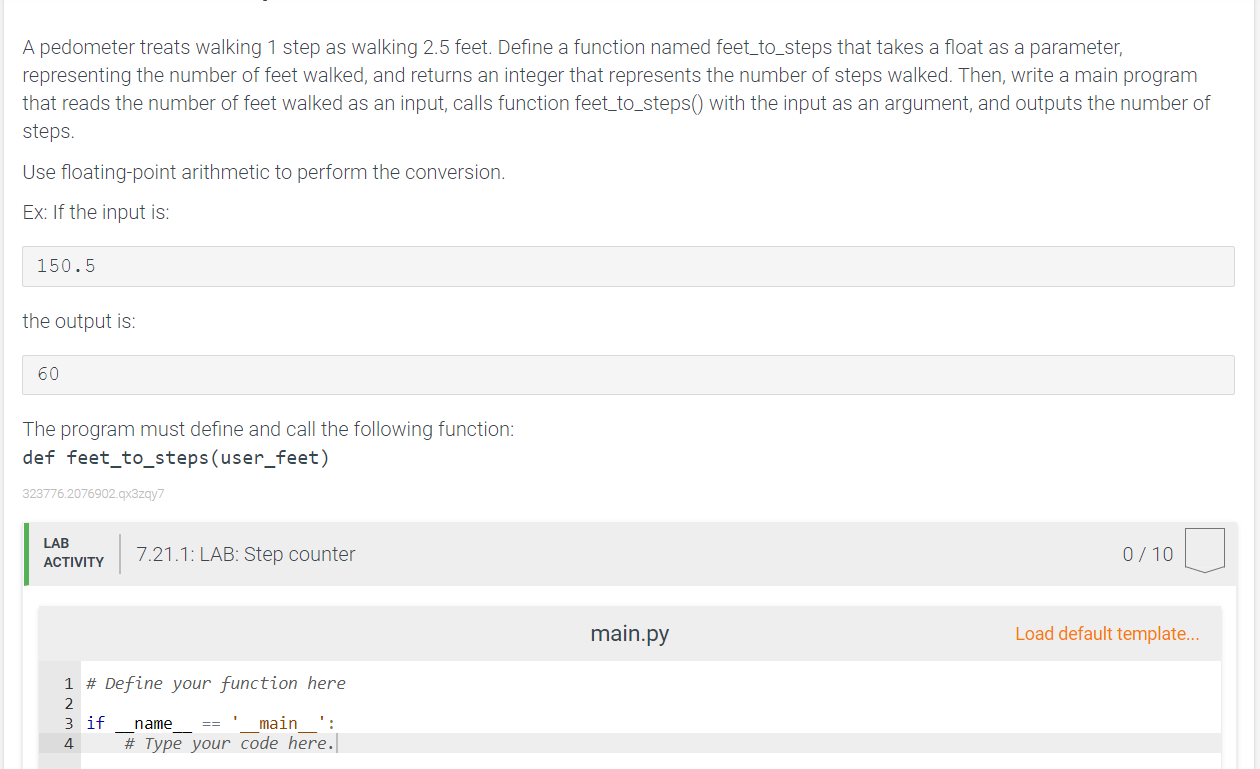
Task: Click the completion badge icon beside 0 / 10
Action: (x=1204, y=551)
